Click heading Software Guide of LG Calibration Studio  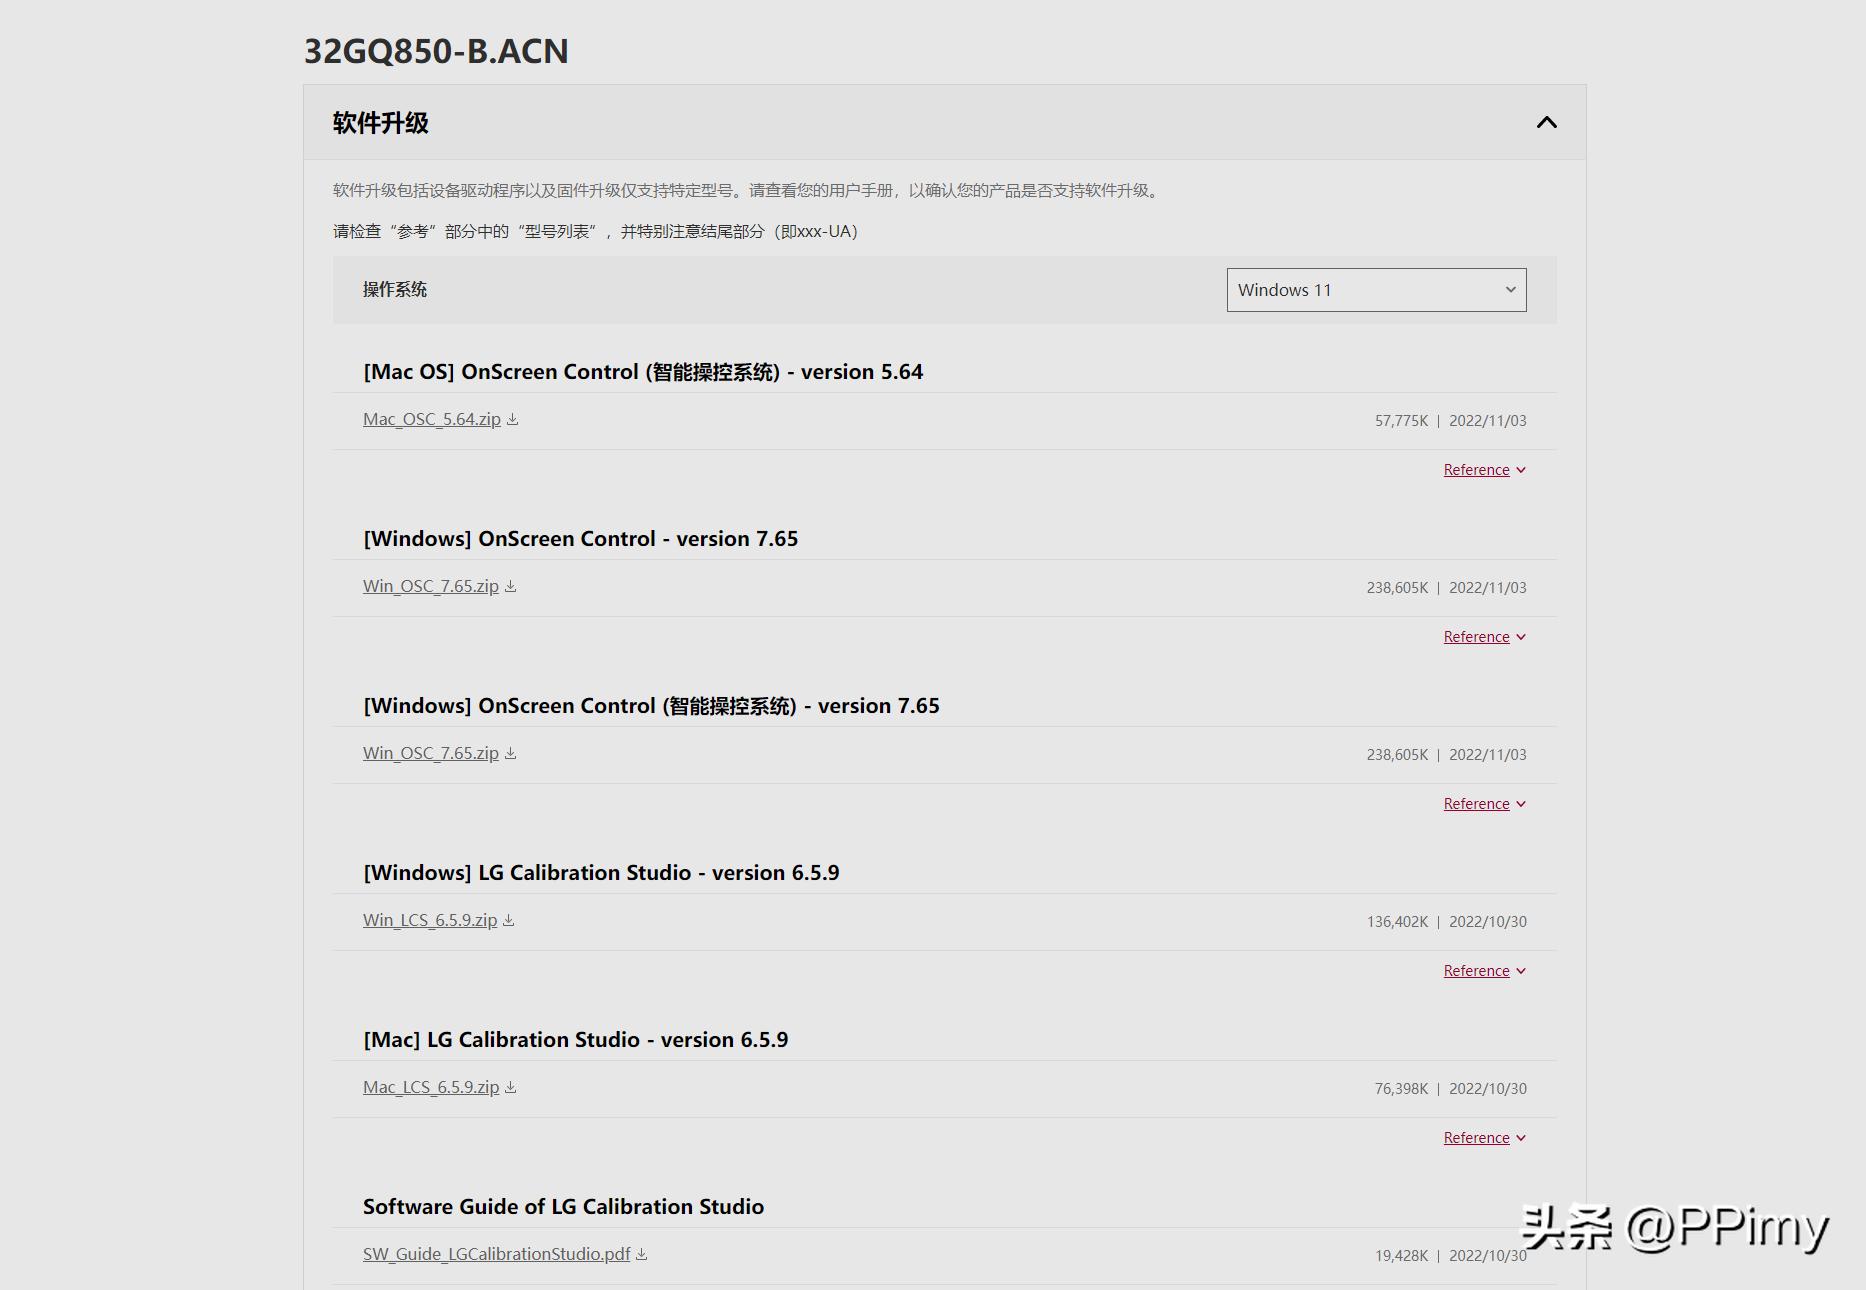pyautogui.click(x=564, y=1207)
